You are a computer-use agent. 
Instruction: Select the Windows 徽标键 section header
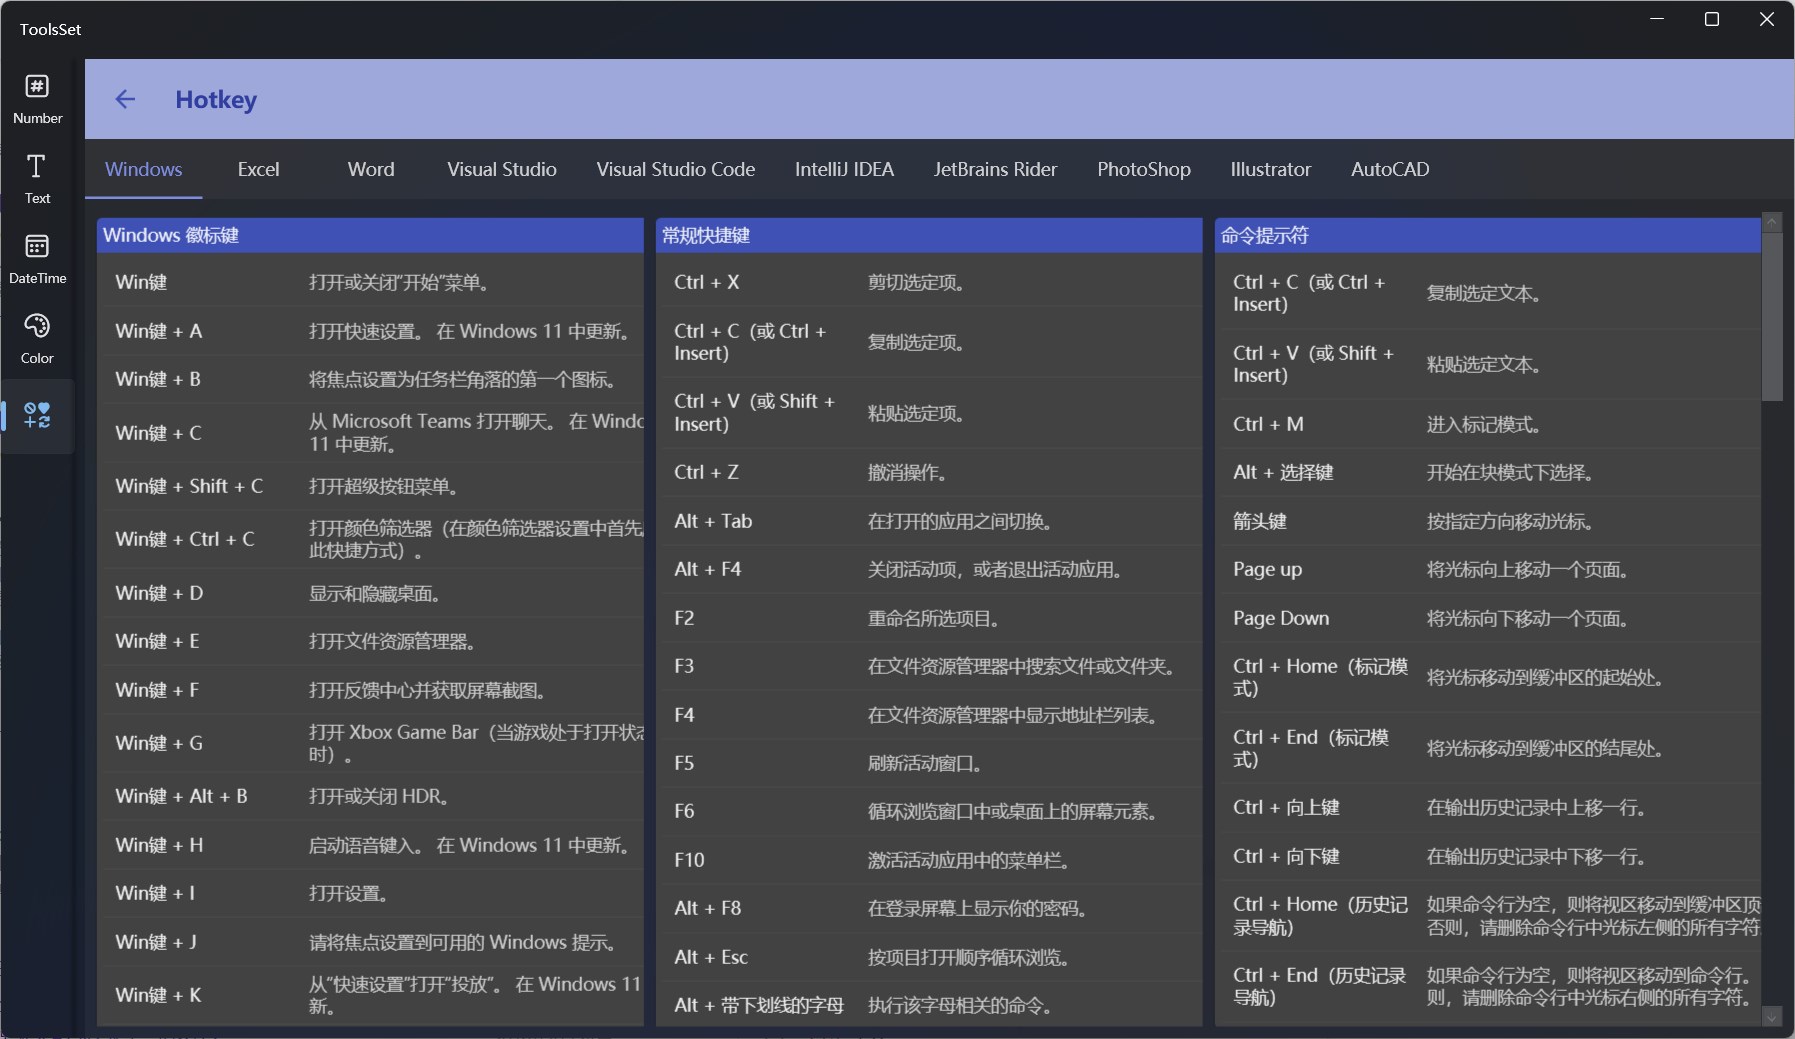(370, 235)
